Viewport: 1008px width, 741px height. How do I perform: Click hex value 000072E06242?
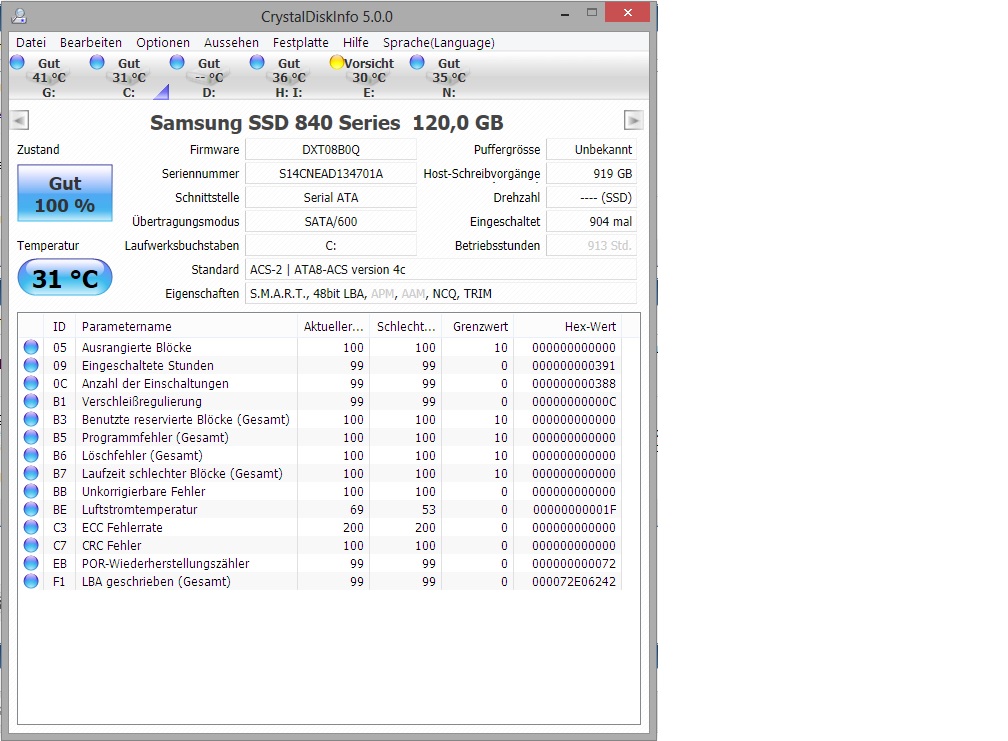(x=573, y=581)
